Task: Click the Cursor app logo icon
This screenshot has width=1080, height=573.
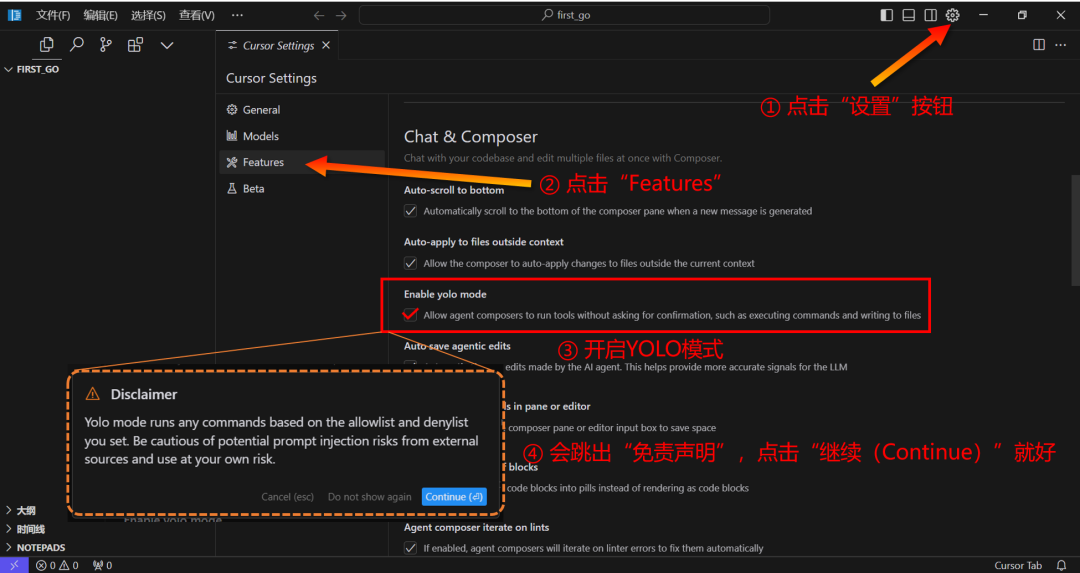Action: point(14,14)
